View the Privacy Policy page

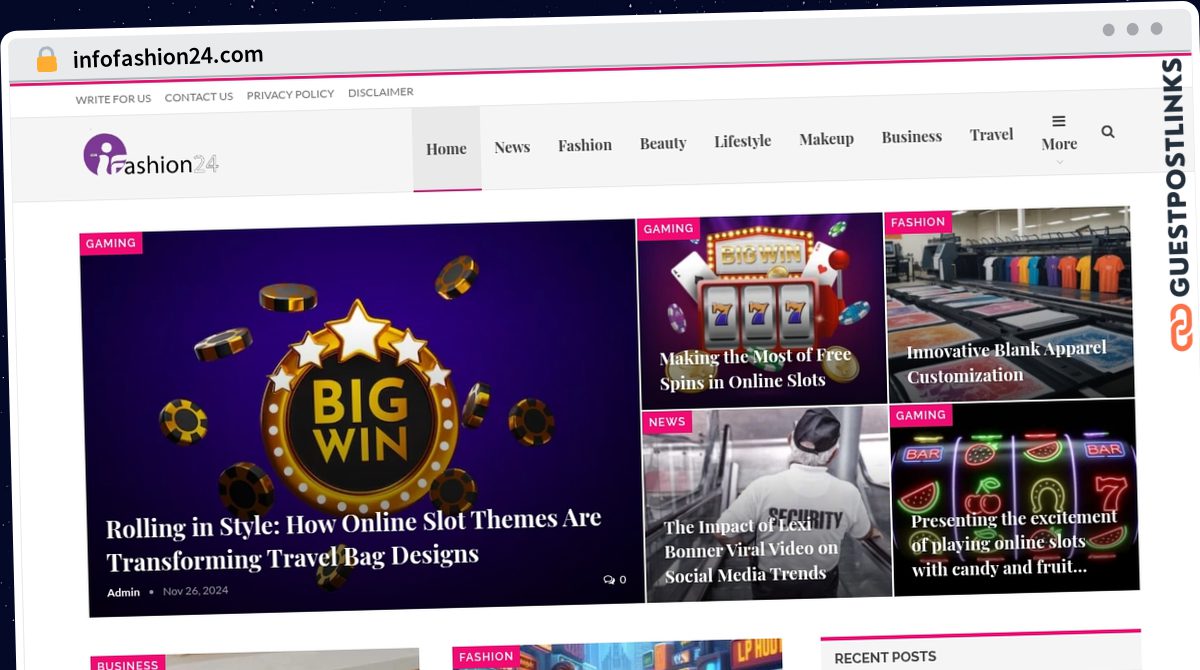(x=290, y=94)
